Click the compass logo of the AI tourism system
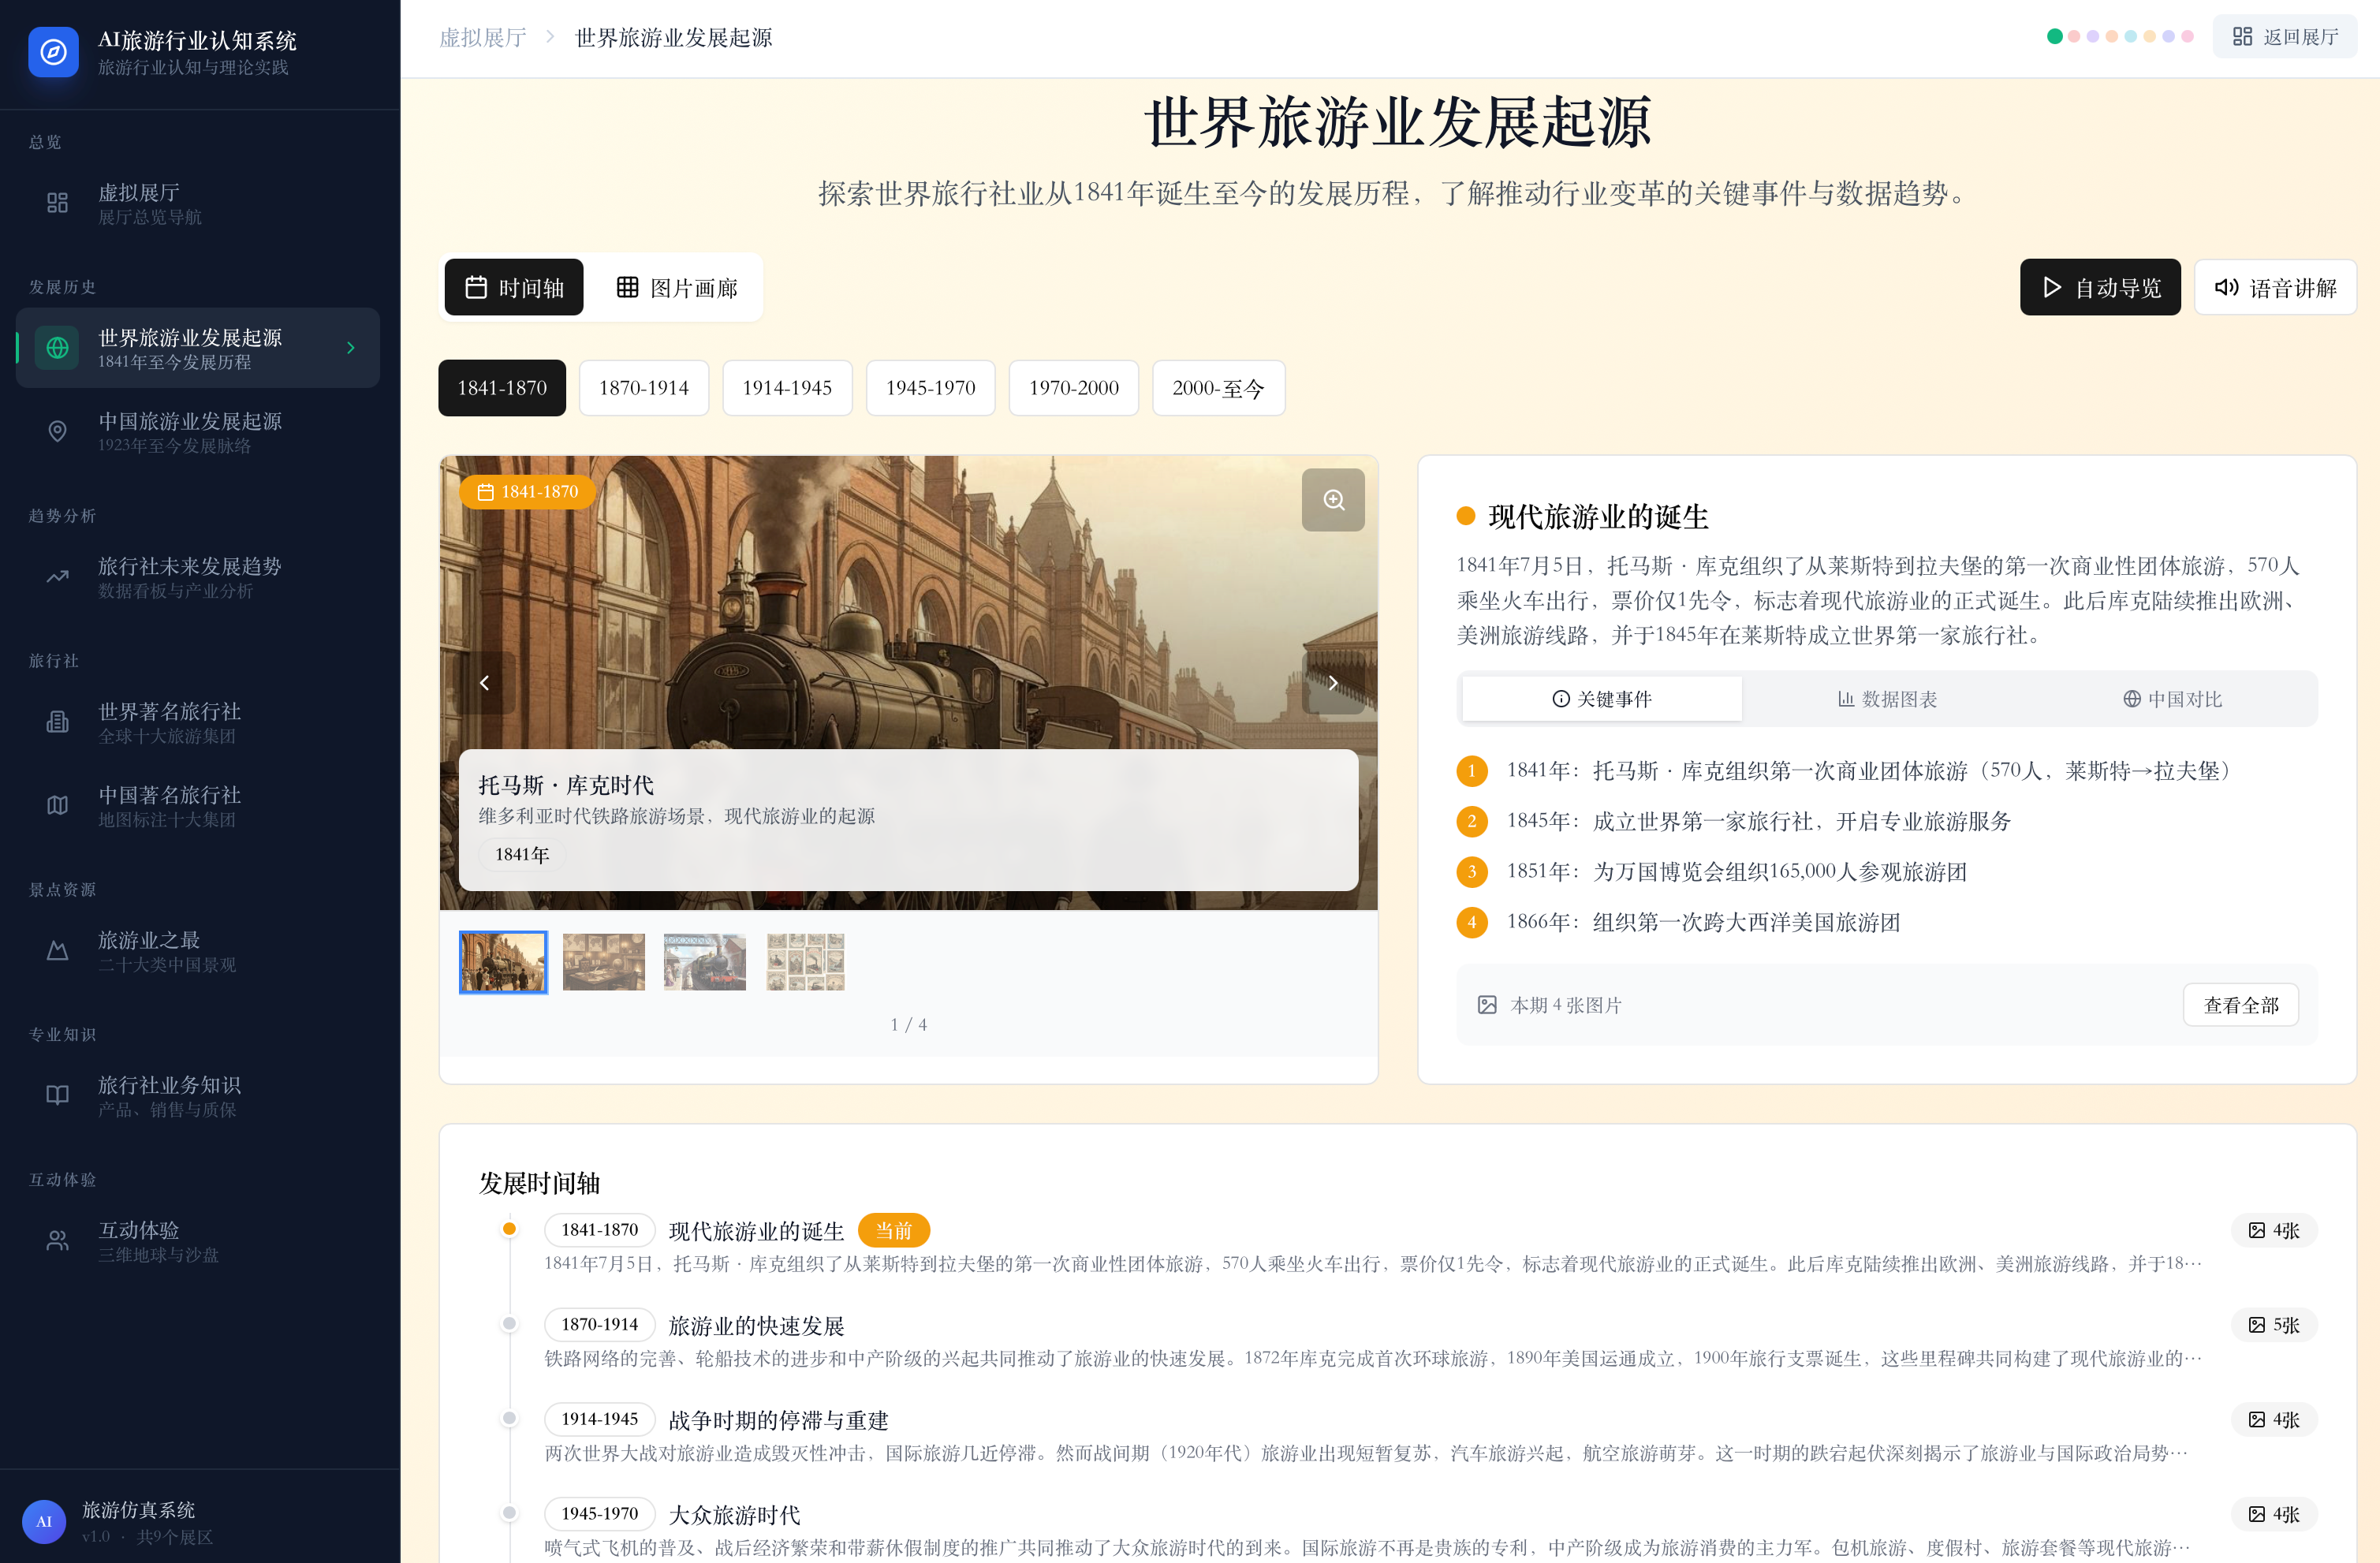The height and width of the screenshot is (1563, 2380). tap(54, 52)
